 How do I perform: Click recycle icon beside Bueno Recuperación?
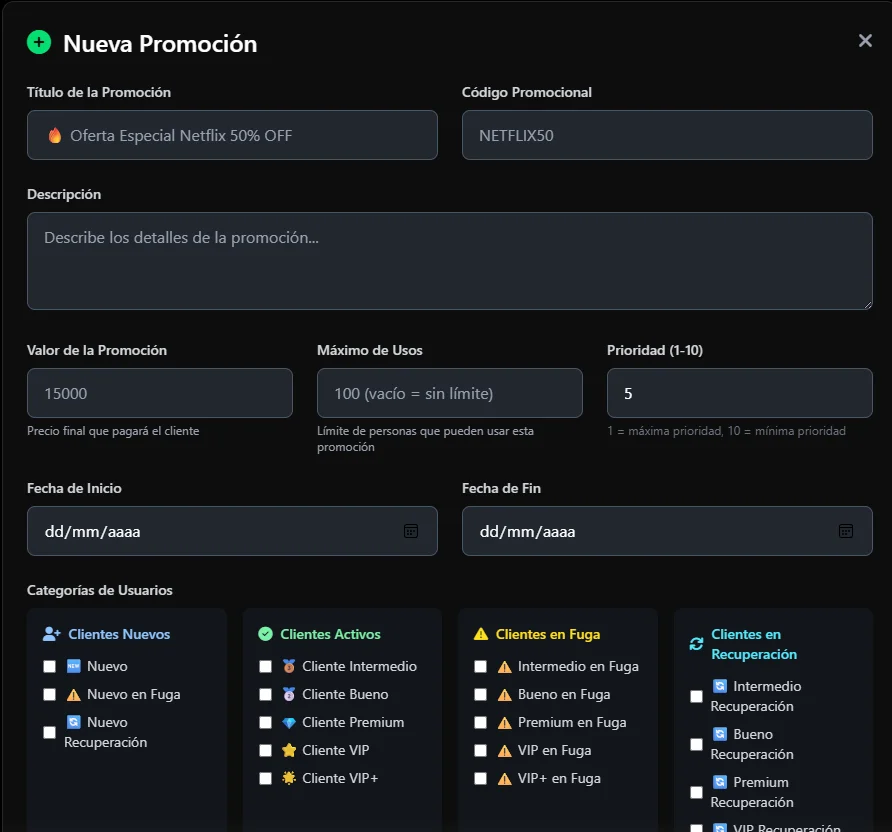720,734
